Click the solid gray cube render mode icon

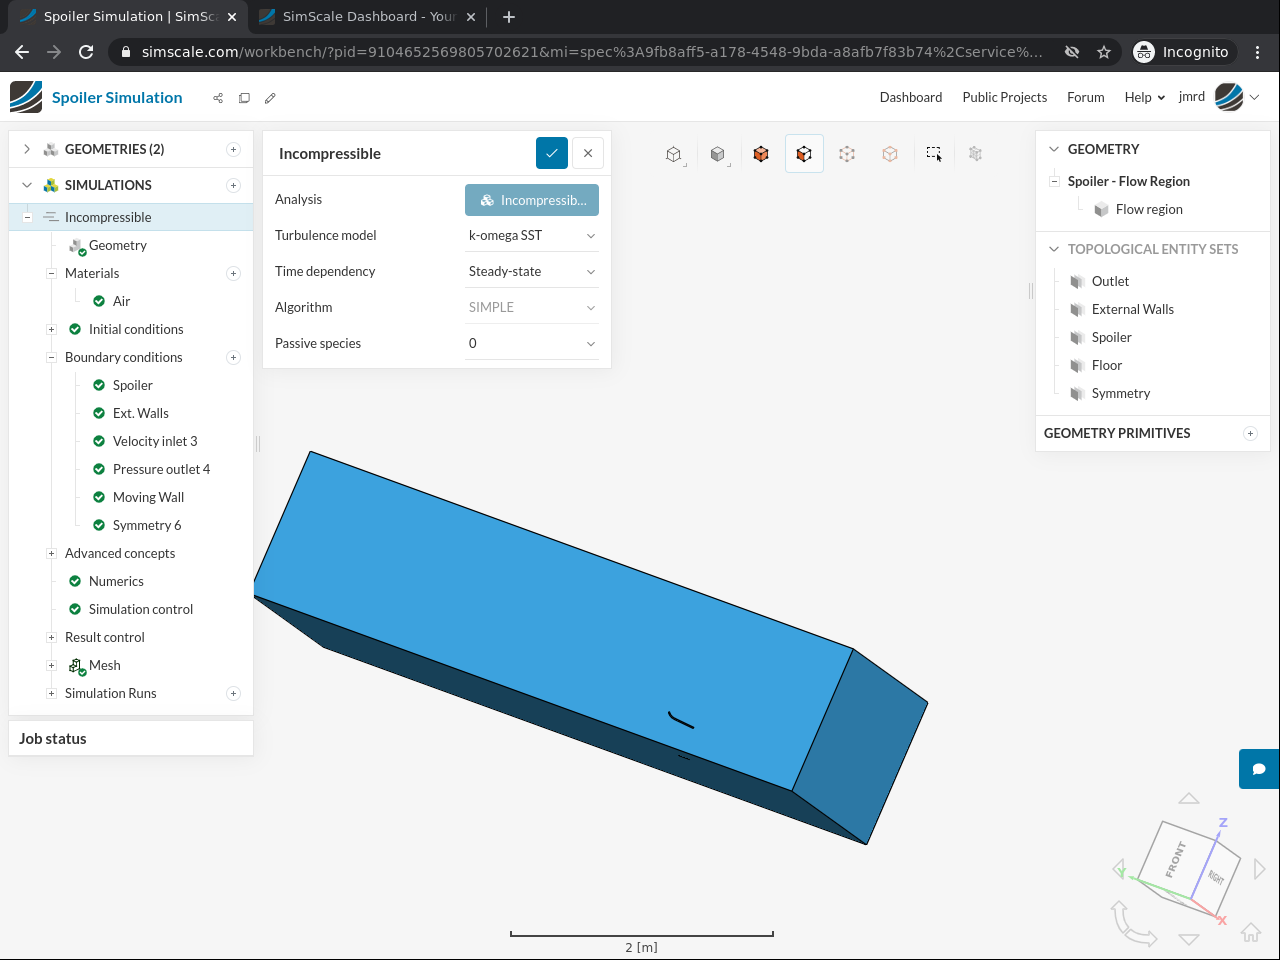pos(717,154)
